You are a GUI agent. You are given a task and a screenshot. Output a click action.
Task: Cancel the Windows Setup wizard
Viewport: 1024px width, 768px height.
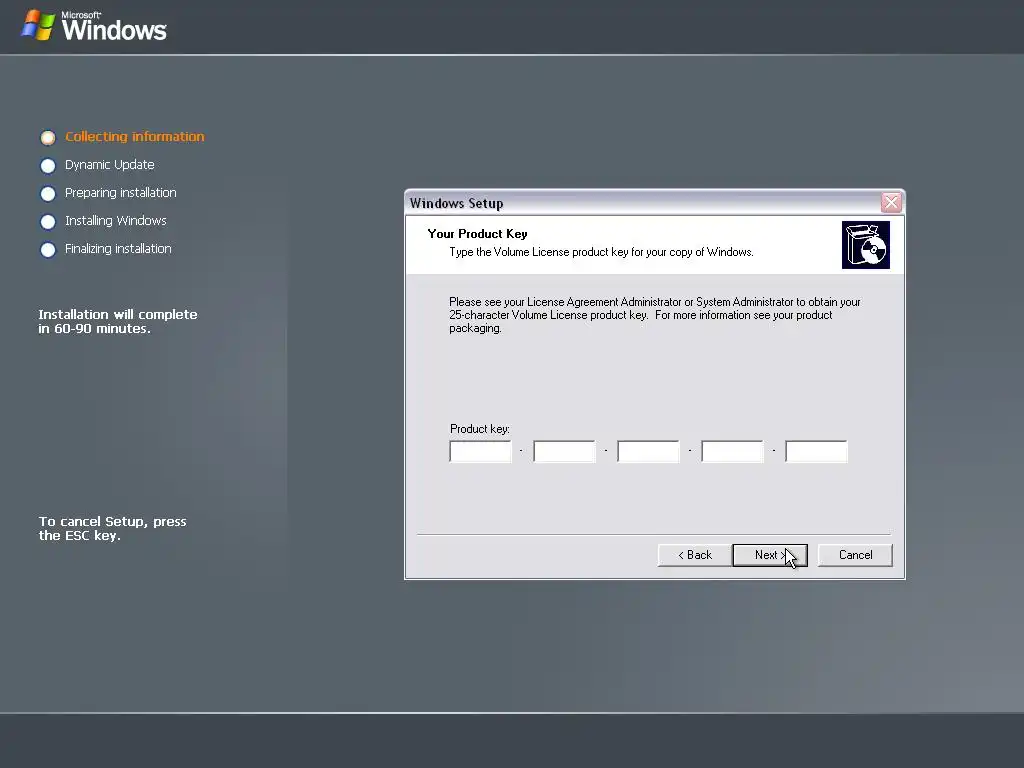click(855, 555)
